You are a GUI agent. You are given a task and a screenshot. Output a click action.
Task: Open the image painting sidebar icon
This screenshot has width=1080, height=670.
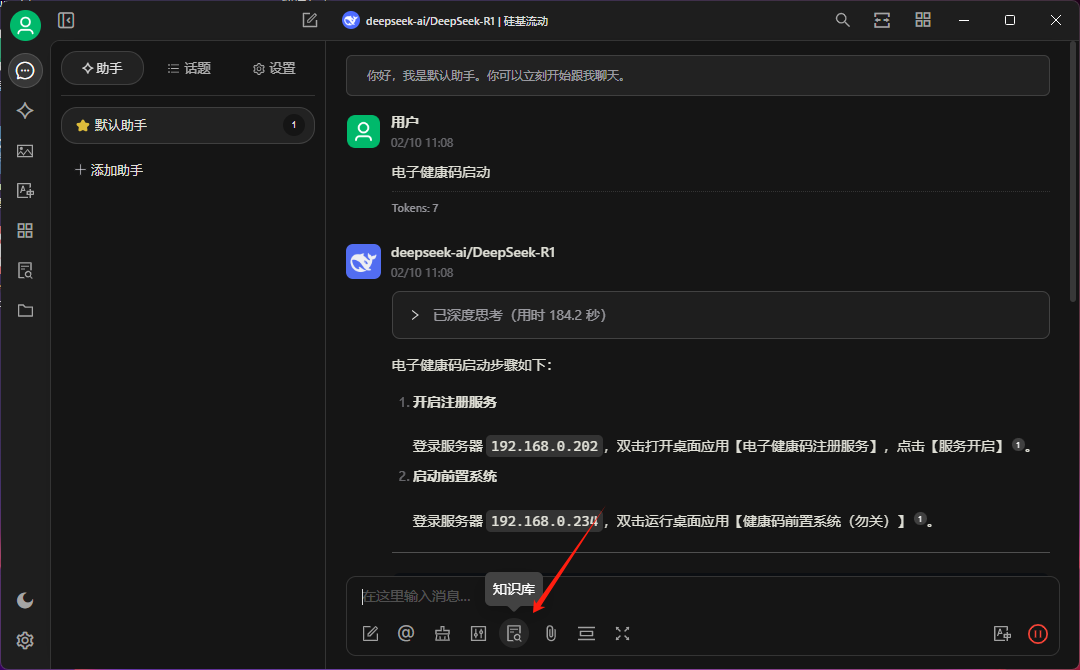25,151
